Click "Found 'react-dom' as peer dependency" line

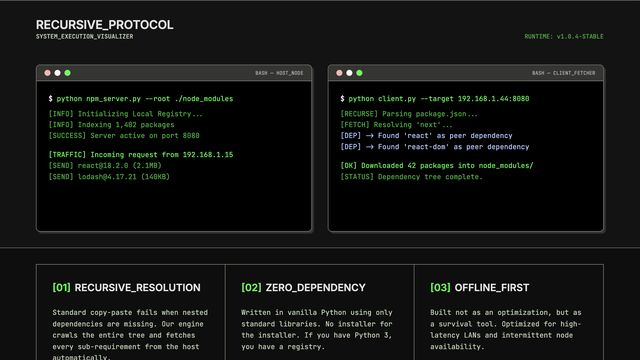tap(435, 147)
